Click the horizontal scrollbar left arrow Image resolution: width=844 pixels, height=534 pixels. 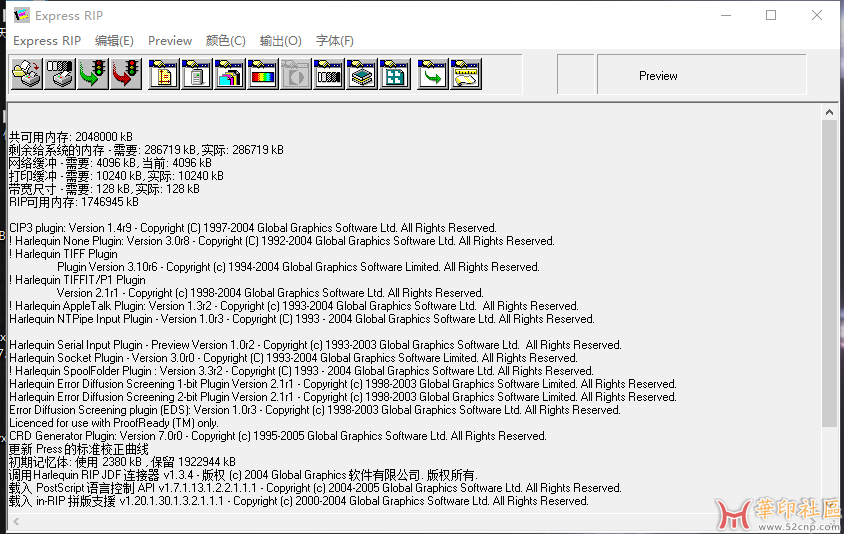tap(16, 521)
